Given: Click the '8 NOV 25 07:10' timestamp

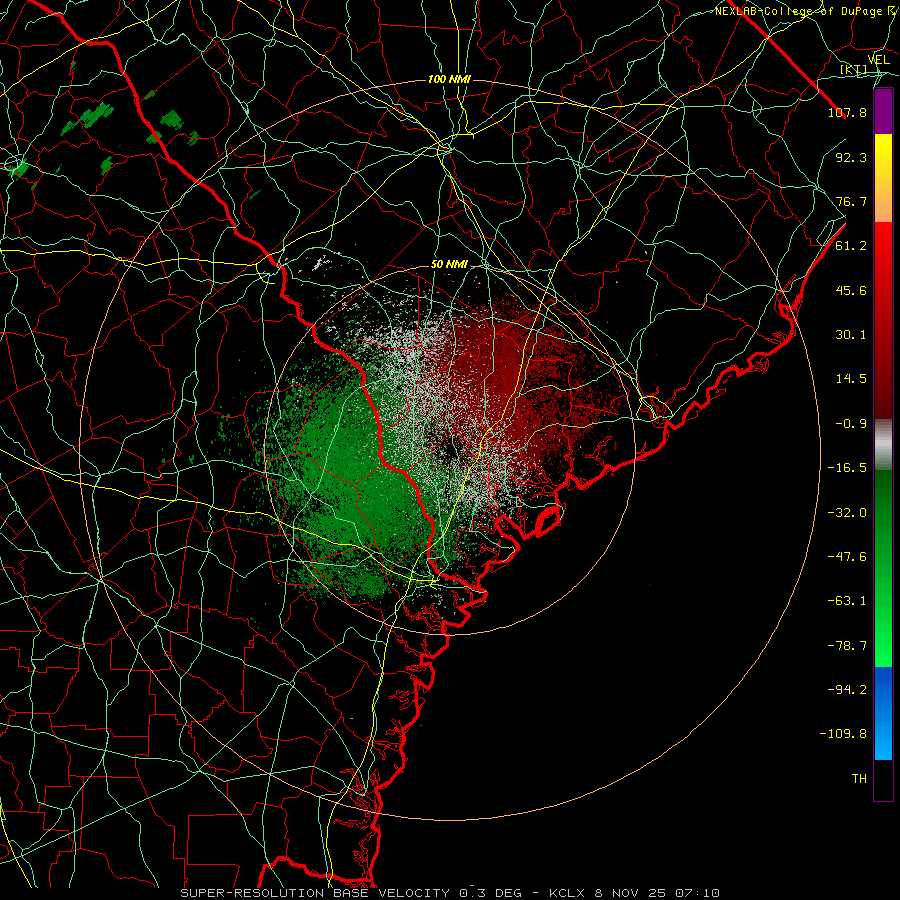Looking at the screenshot, I should click(657, 893).
